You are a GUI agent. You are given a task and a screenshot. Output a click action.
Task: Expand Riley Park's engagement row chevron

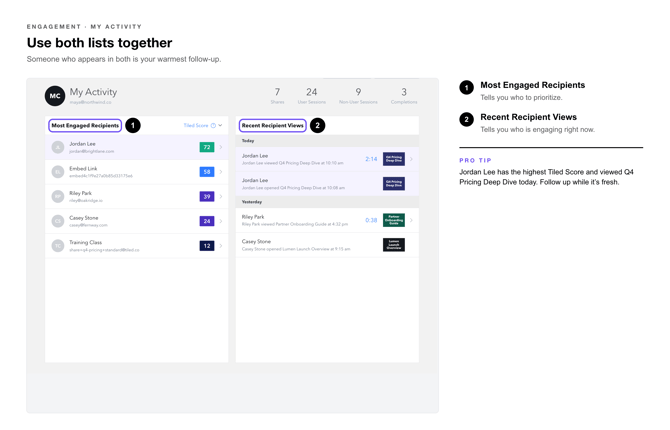221,197
